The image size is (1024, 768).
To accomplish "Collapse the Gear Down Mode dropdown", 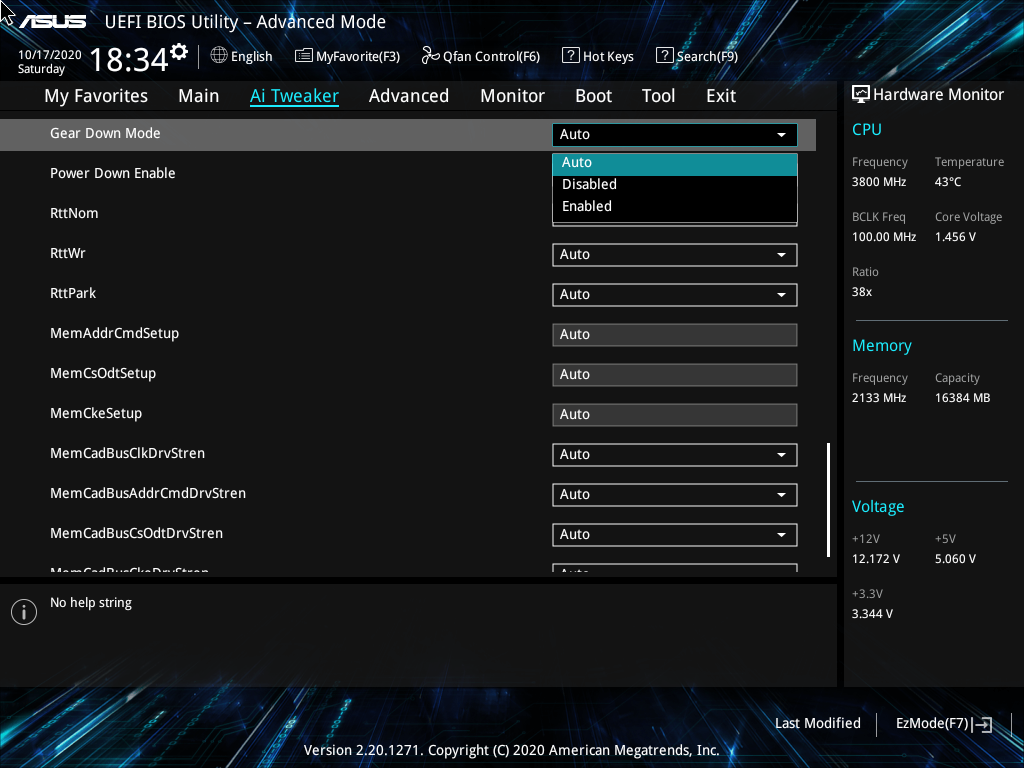I will coord(675,135).
